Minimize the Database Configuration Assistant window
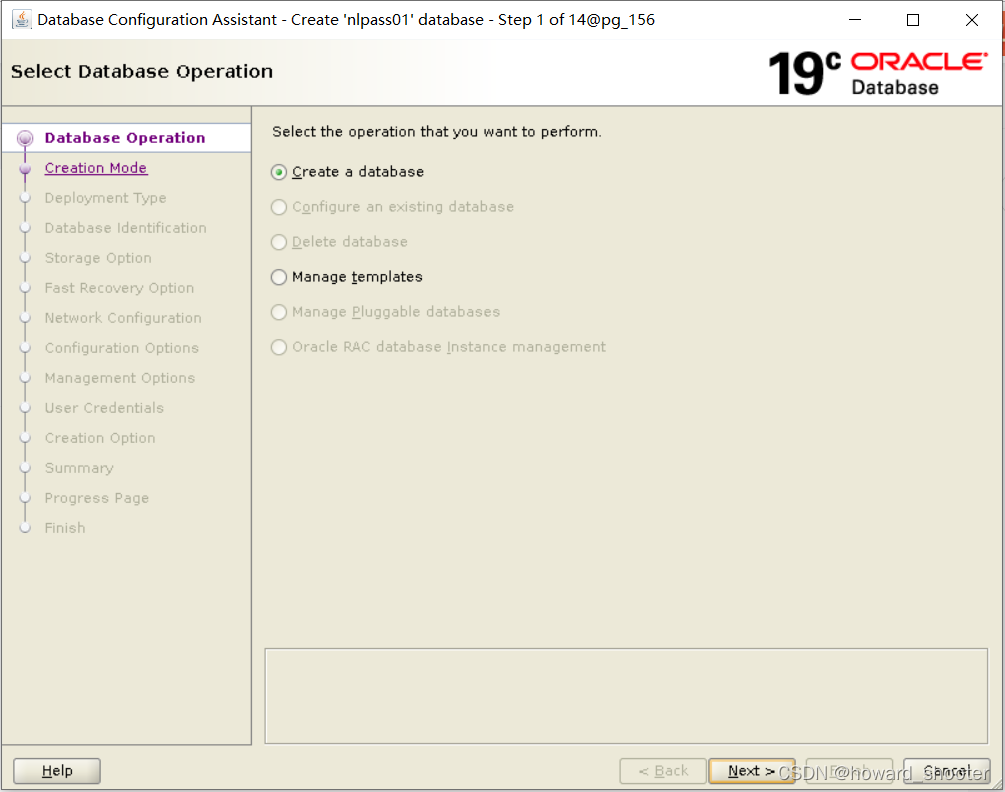 [855, 20]
